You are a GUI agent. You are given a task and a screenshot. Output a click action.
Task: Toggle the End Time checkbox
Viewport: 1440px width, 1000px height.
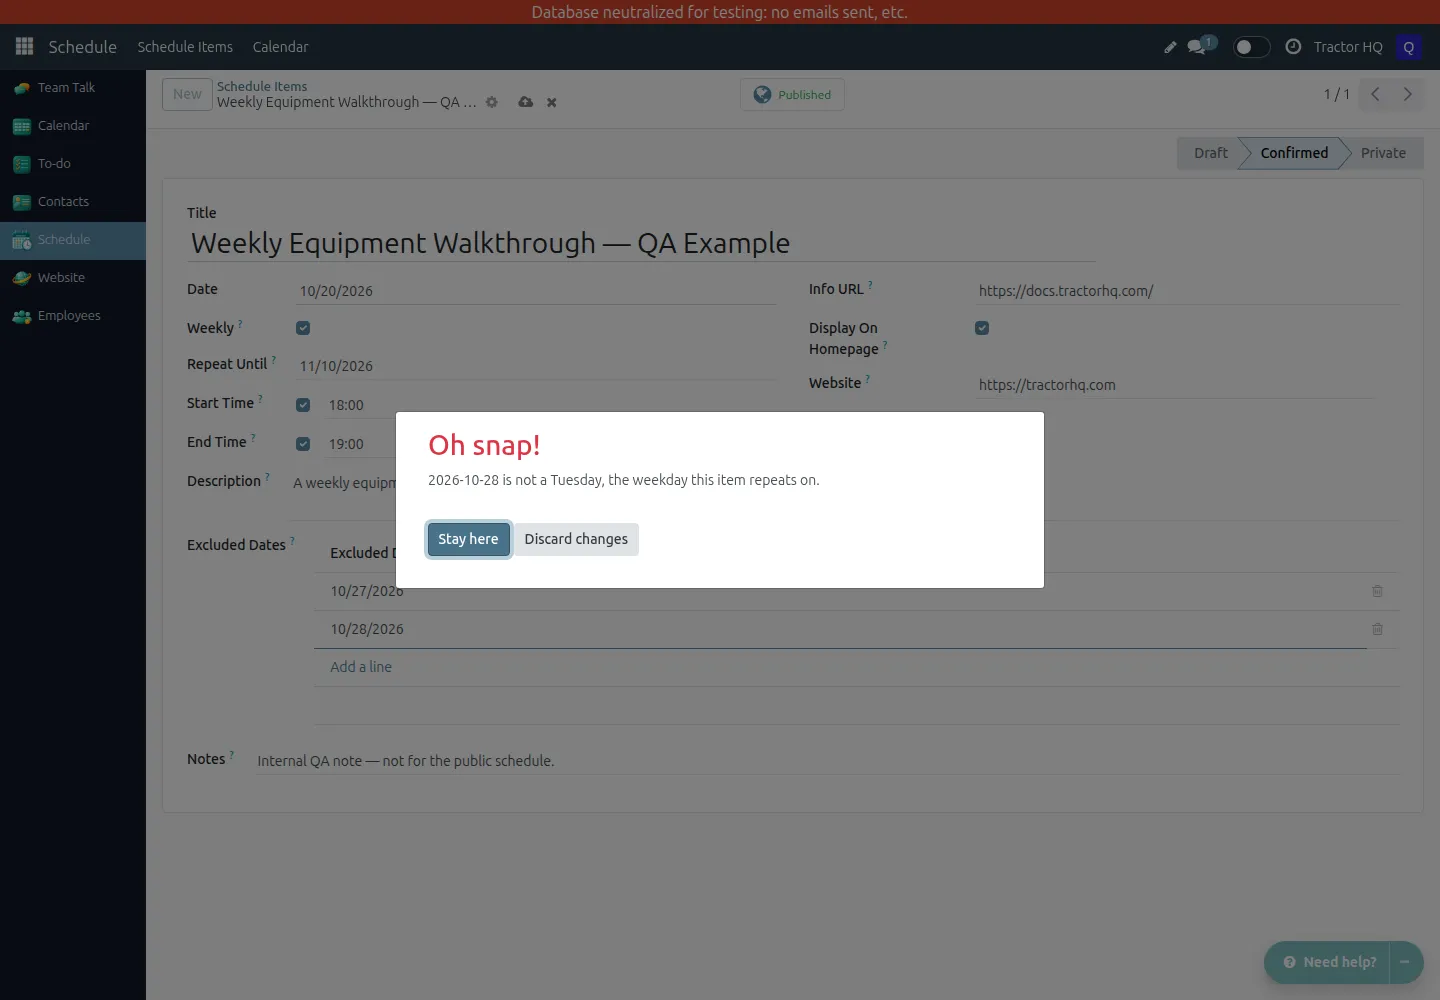click(303, 444)
